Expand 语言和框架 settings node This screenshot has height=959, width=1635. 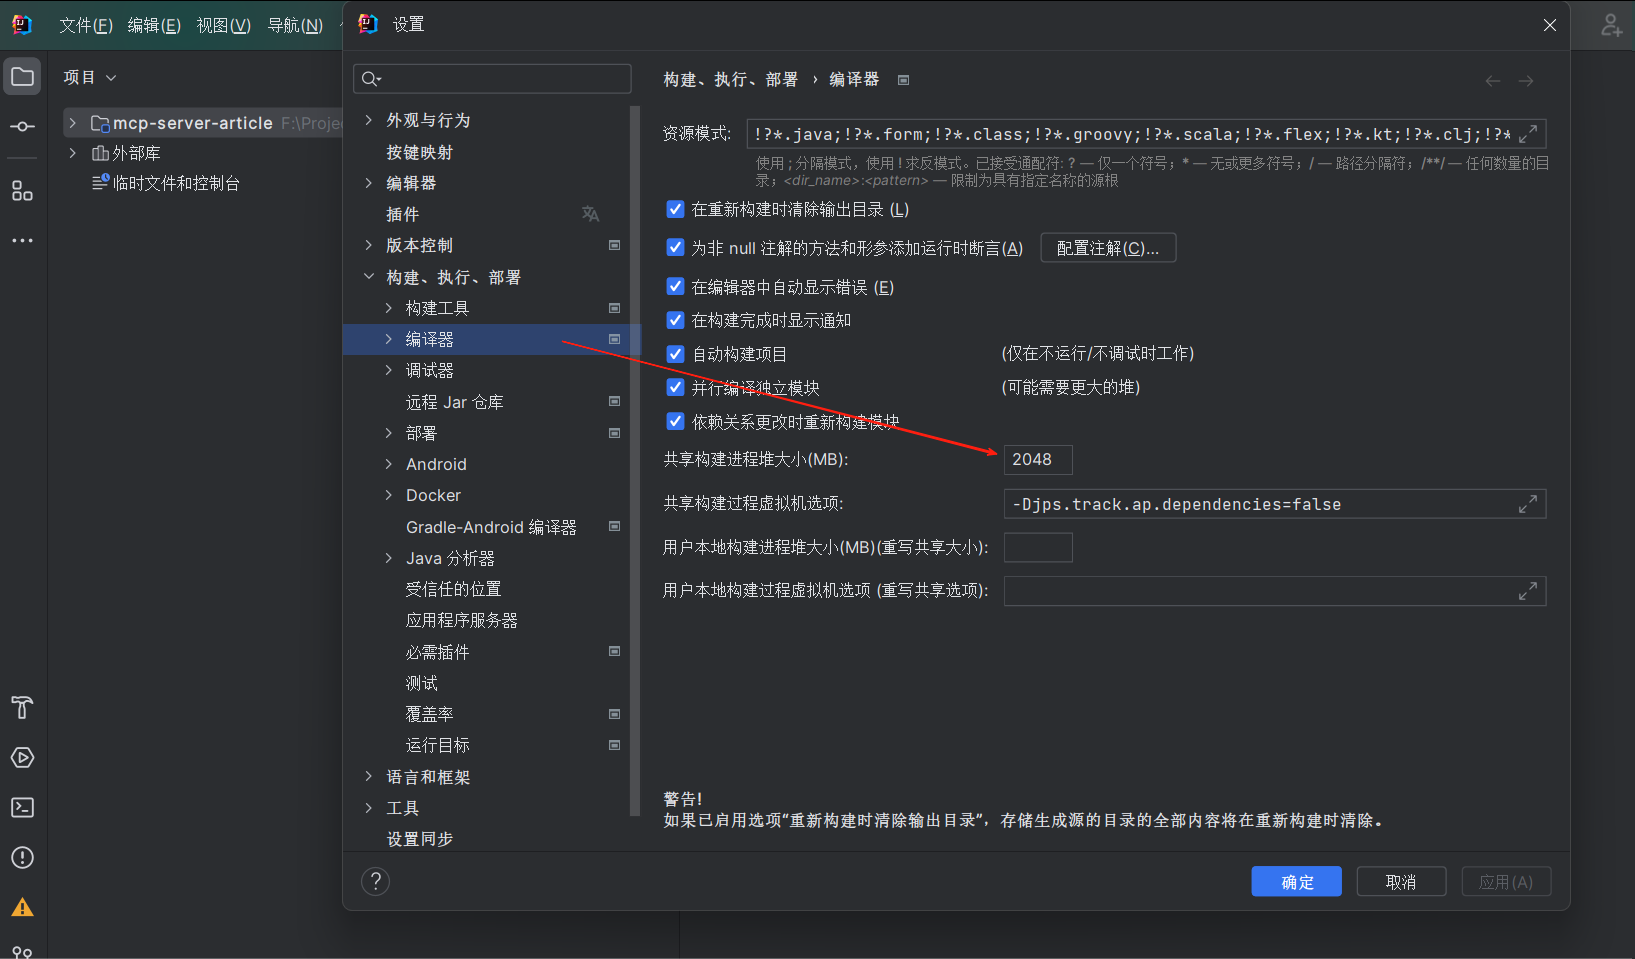tap(369, 777)
